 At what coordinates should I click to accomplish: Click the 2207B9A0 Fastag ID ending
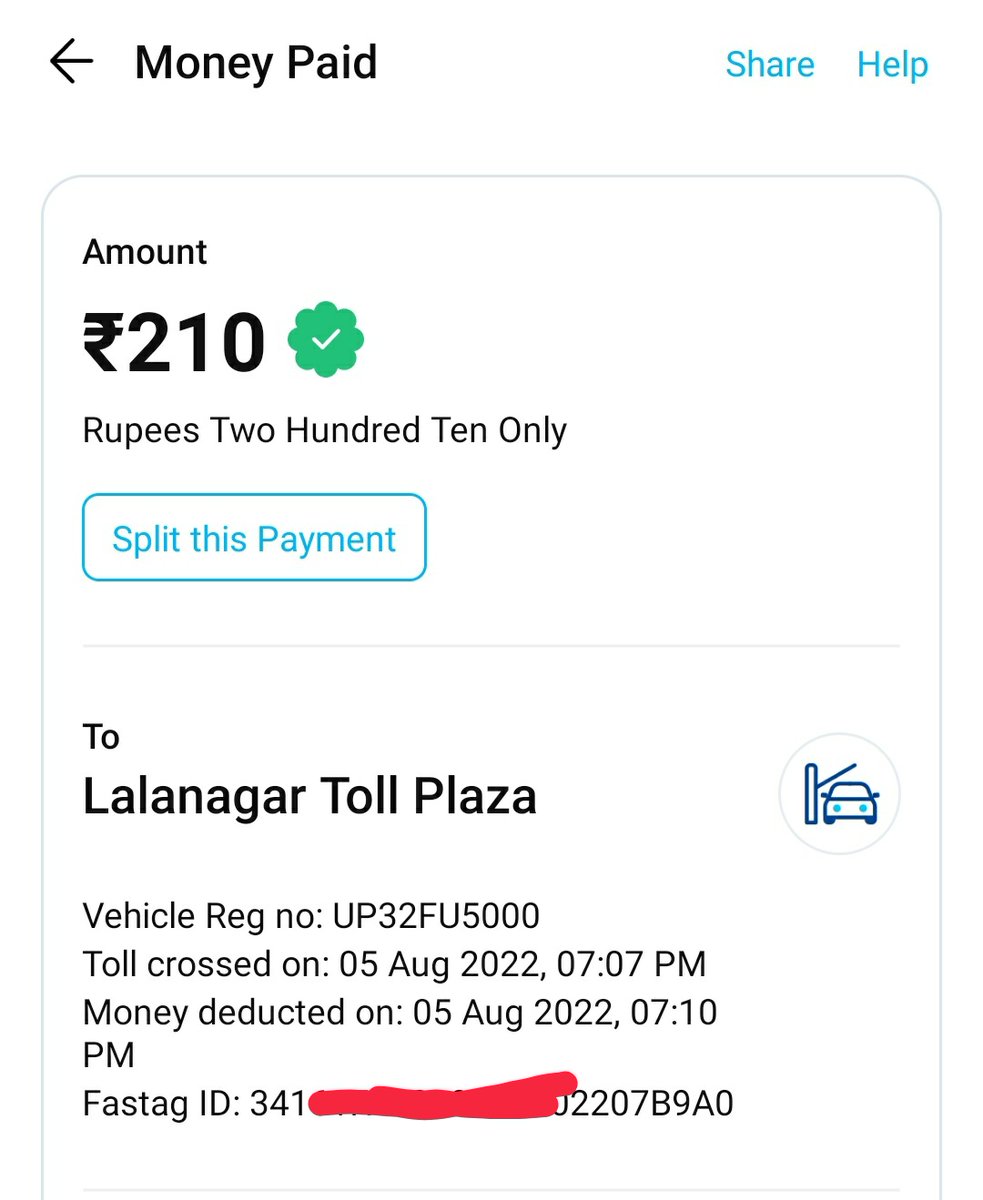(x=653, y=1104)
